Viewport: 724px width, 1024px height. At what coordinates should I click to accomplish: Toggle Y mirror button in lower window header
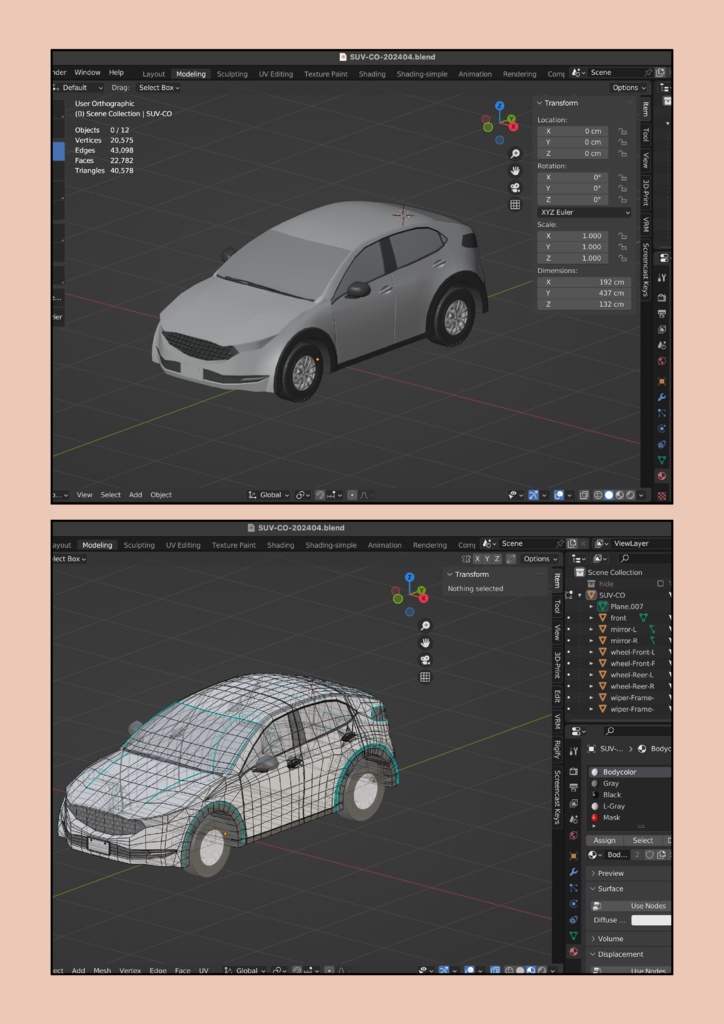tap(487, 559)
